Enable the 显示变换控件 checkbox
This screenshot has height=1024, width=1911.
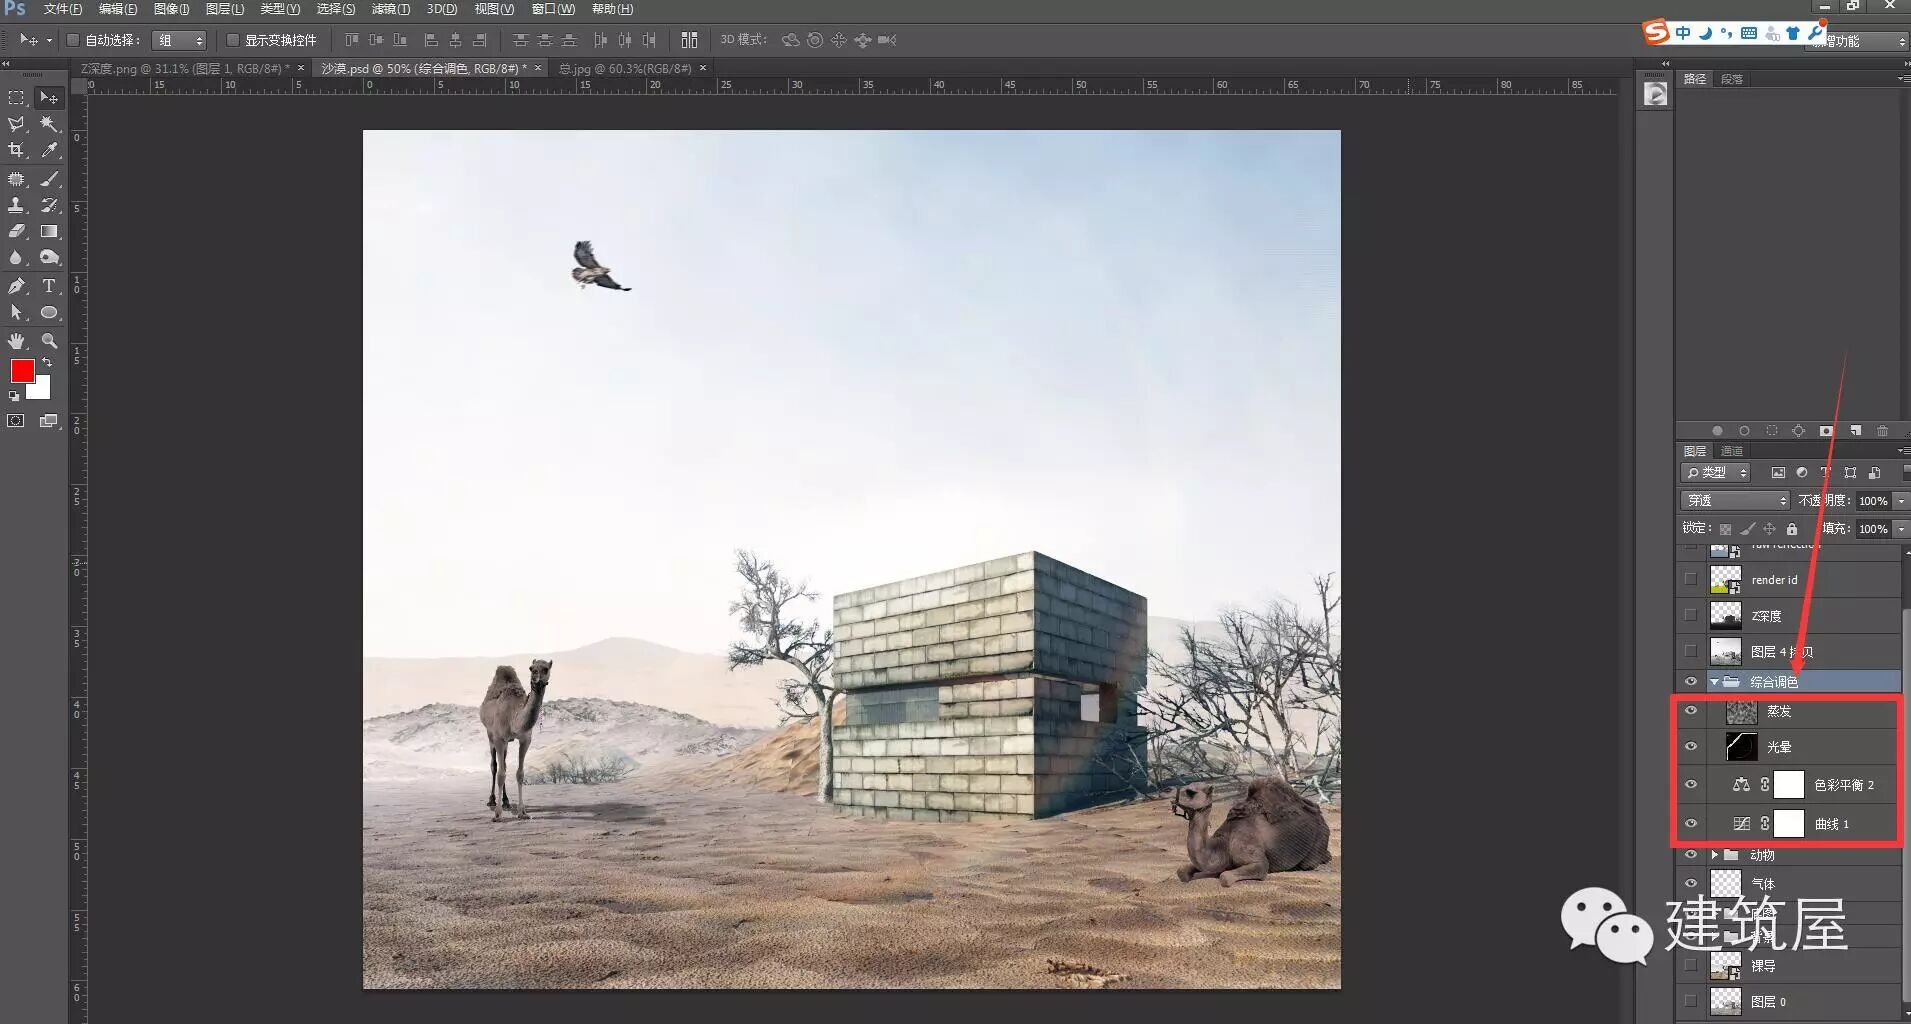pos(233,40)
